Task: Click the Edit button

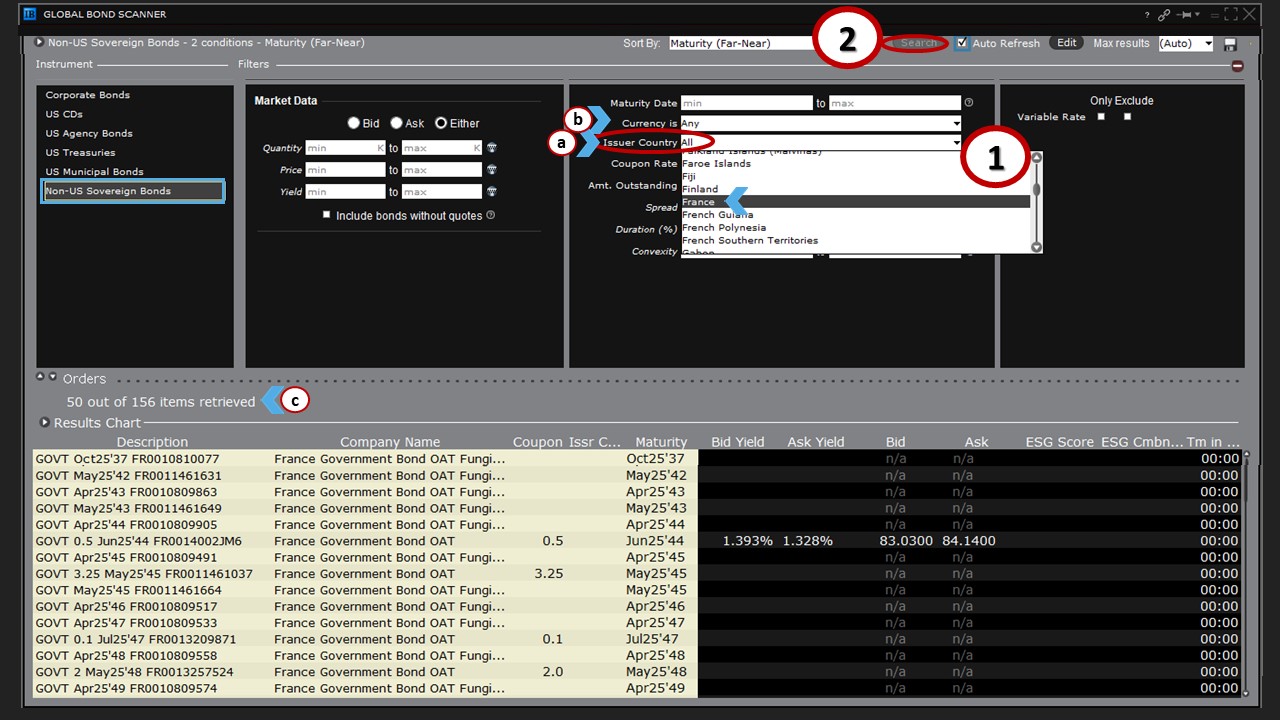Action: point(1067,43)
